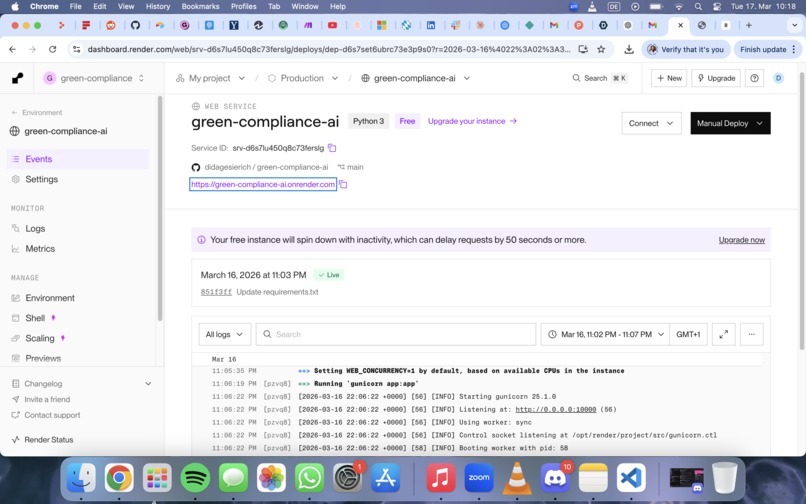This screenshot has width=806, height=504.
Task: Open Invite a friend link
Action: coord(41,399)
